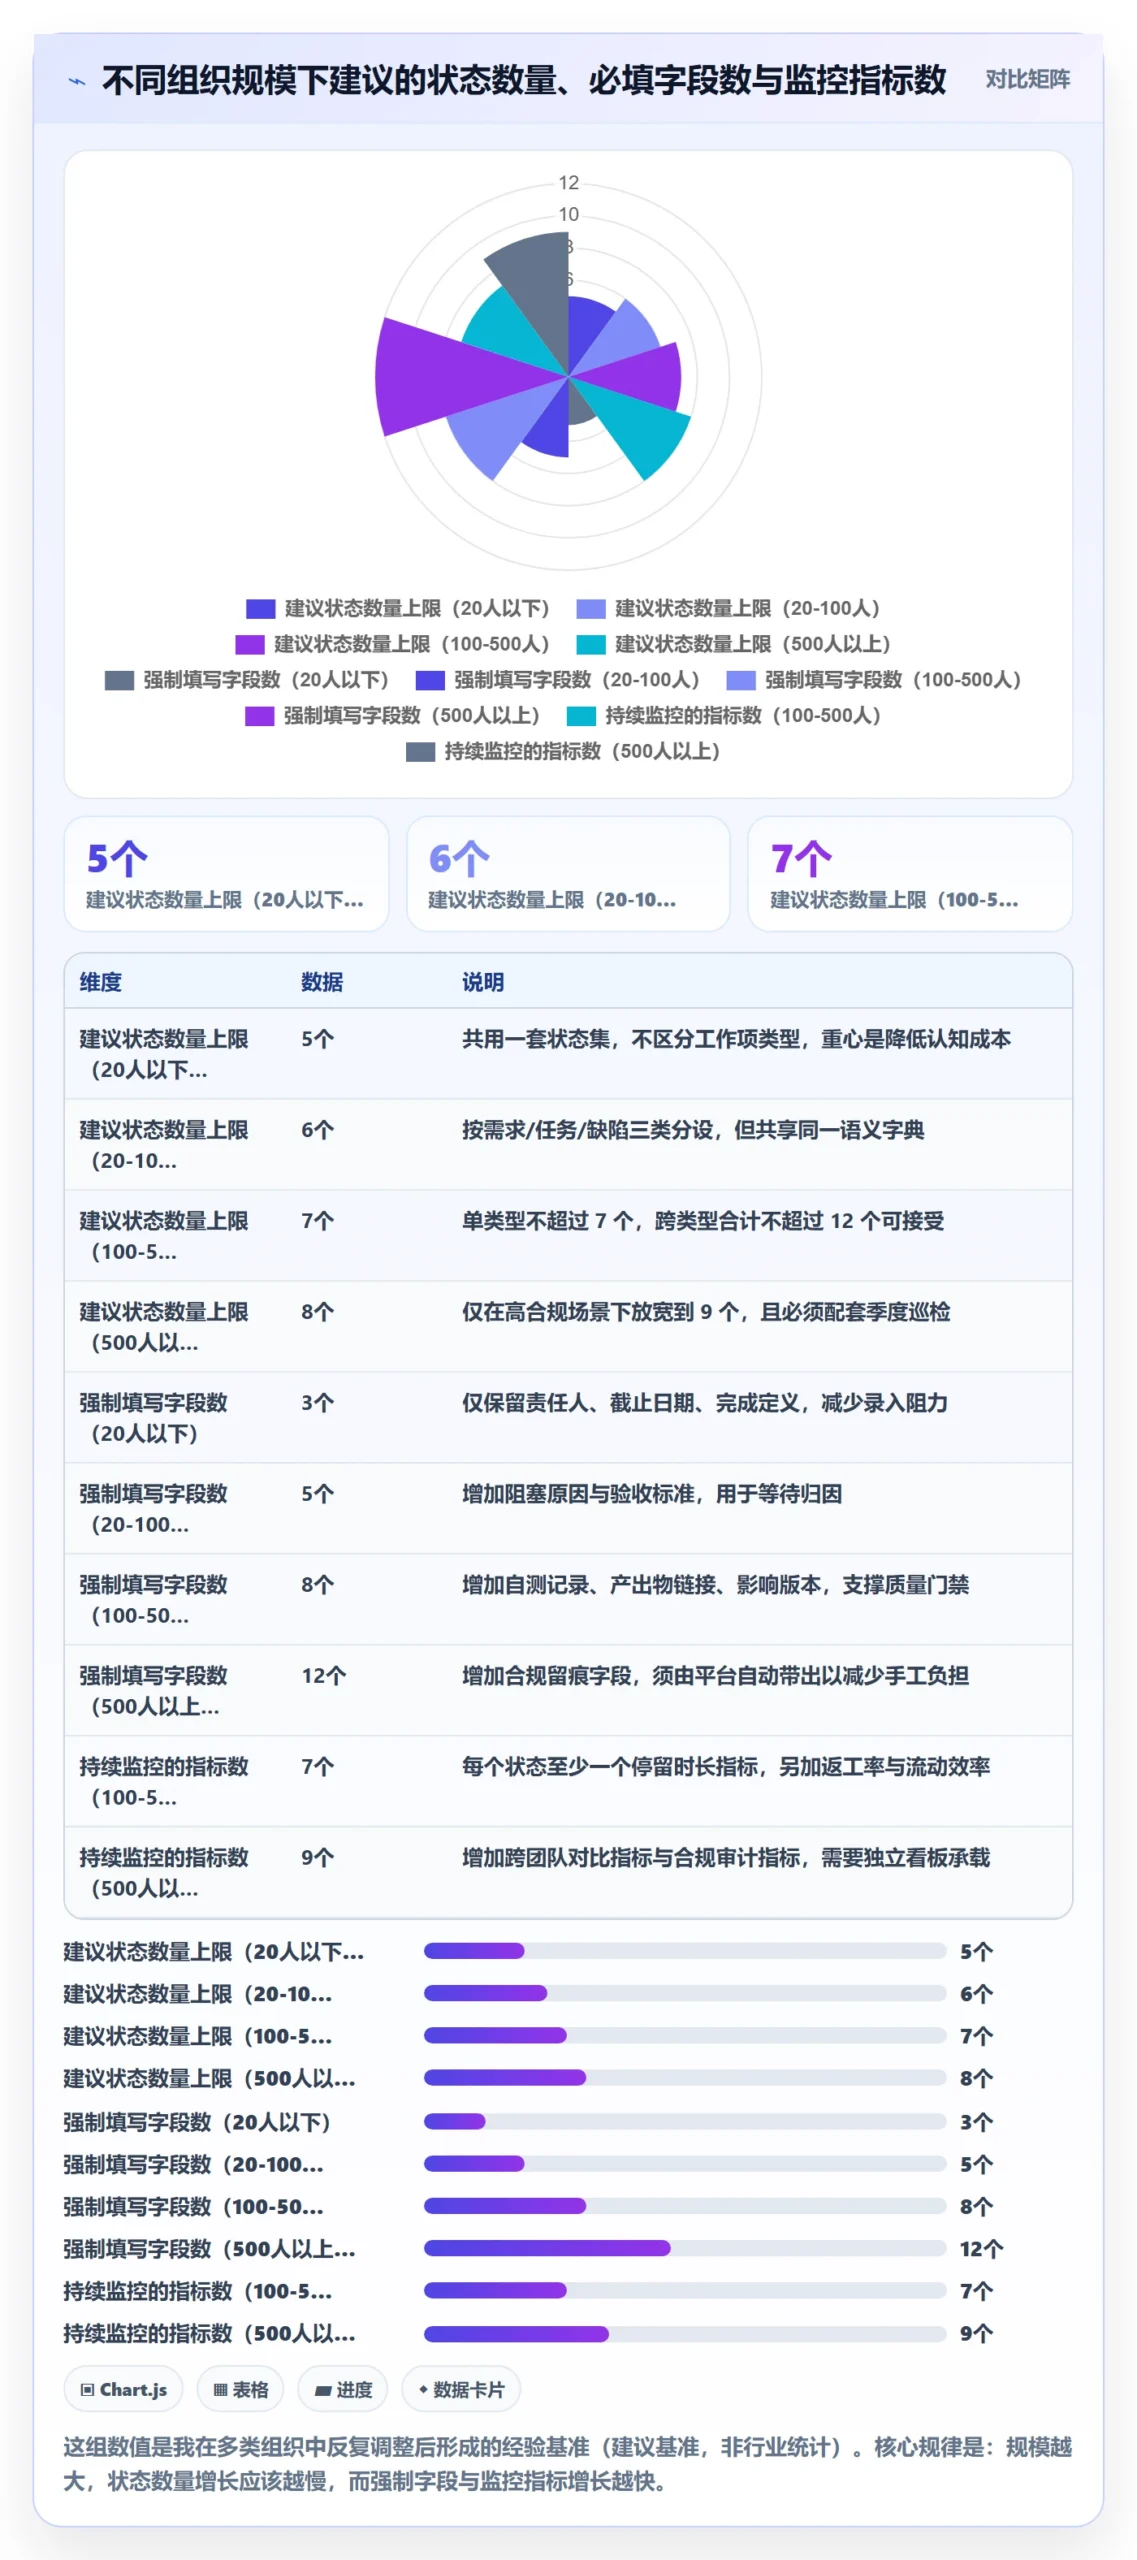
Task: Click progress bar for 建议状态数量上限（100-5…
Action: [685, 2036]
